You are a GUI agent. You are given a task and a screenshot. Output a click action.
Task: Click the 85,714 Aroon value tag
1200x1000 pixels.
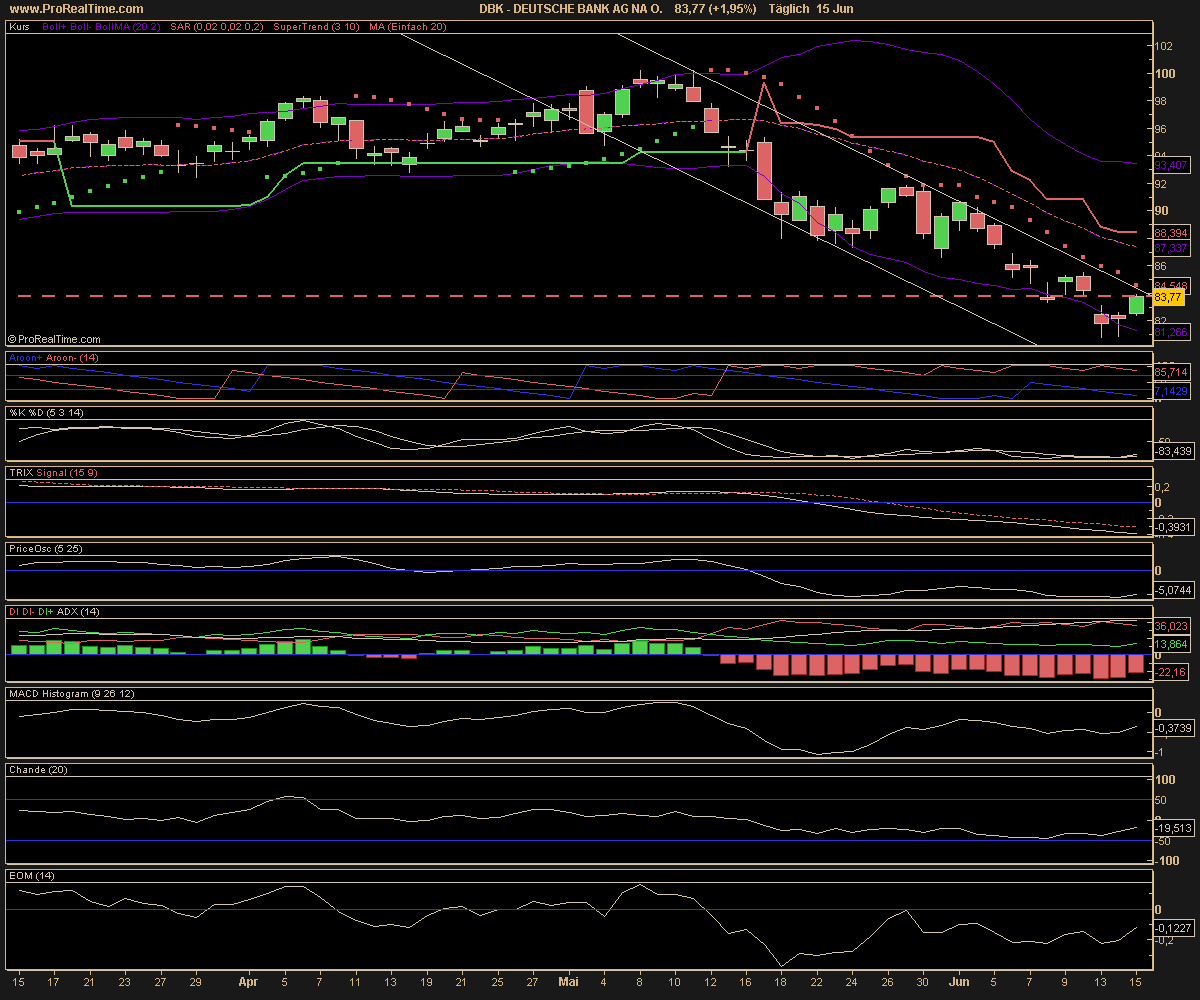tap(1171, 372)
